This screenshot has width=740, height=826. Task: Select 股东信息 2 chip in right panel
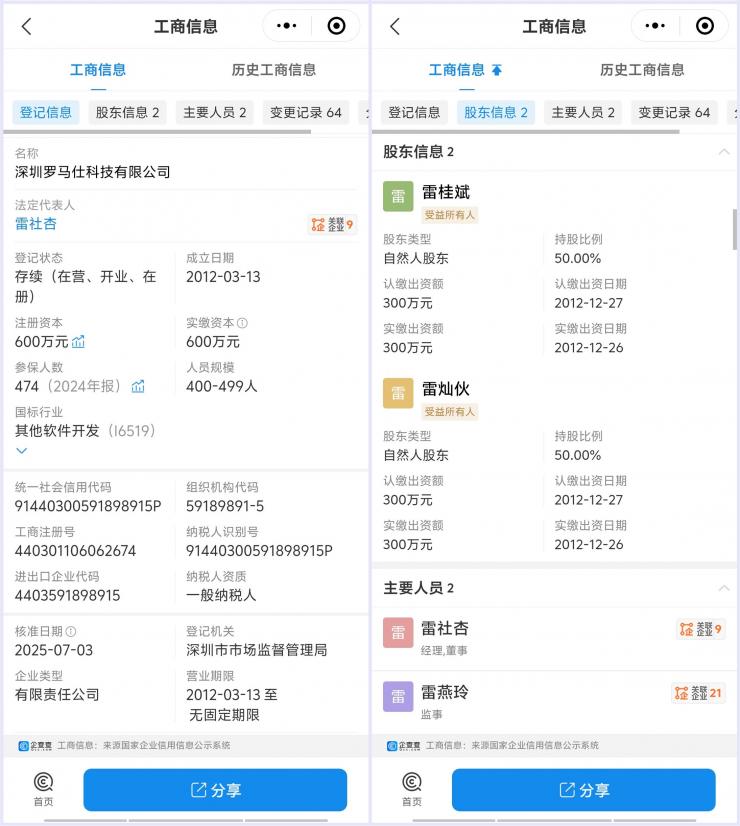496,112
